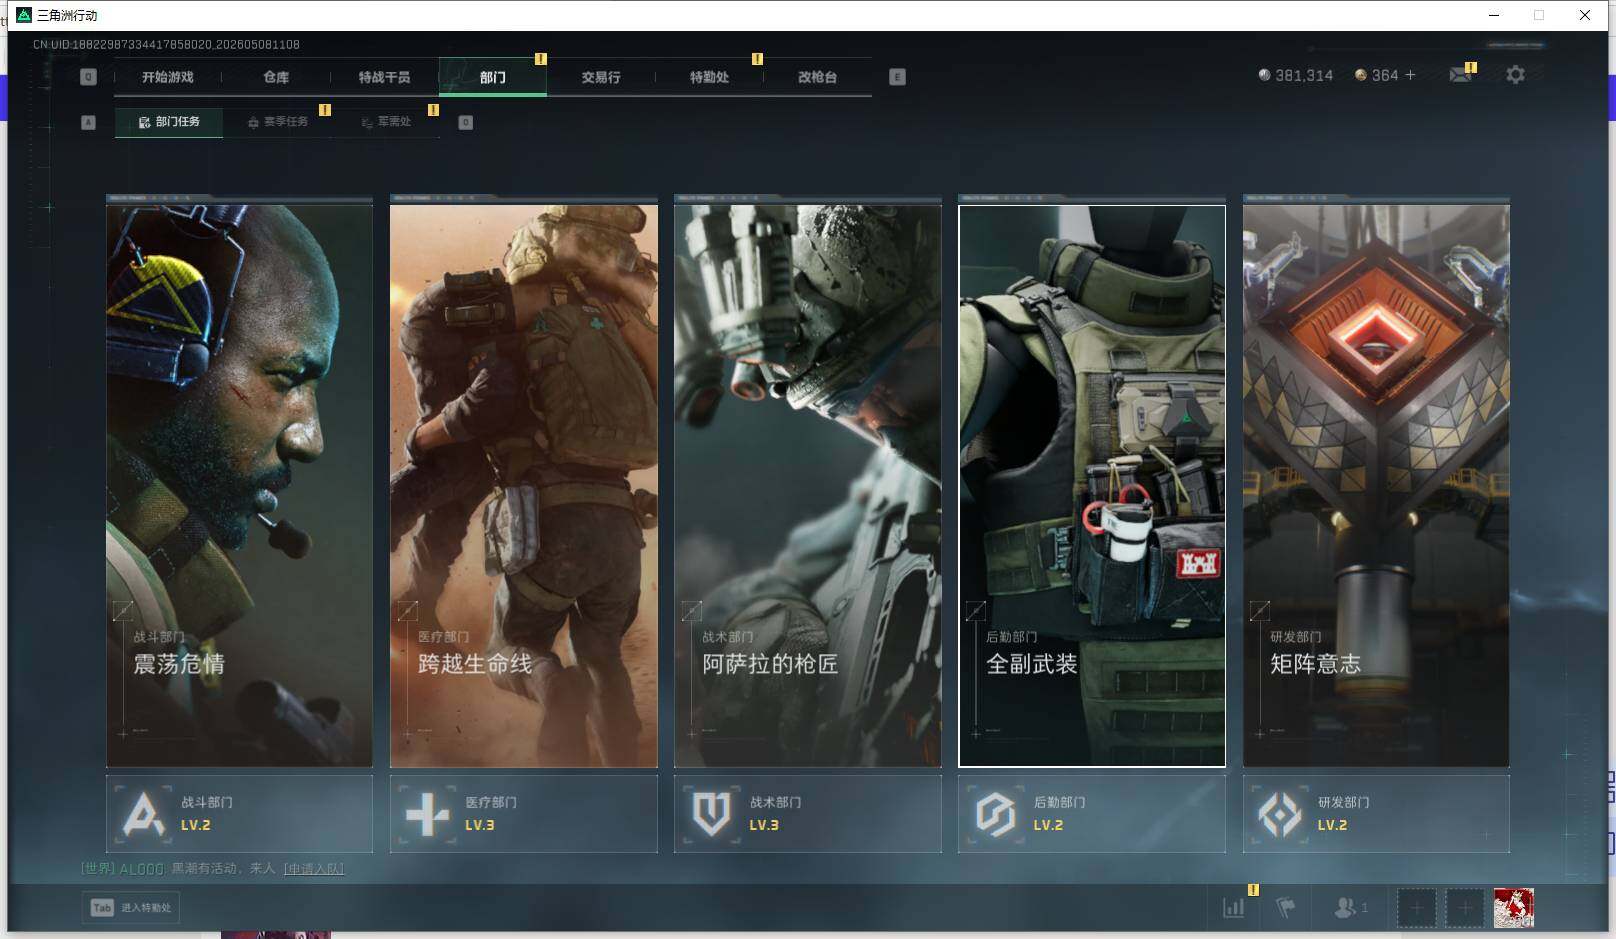Open the mail inbox icon

tap(1460, 75)
